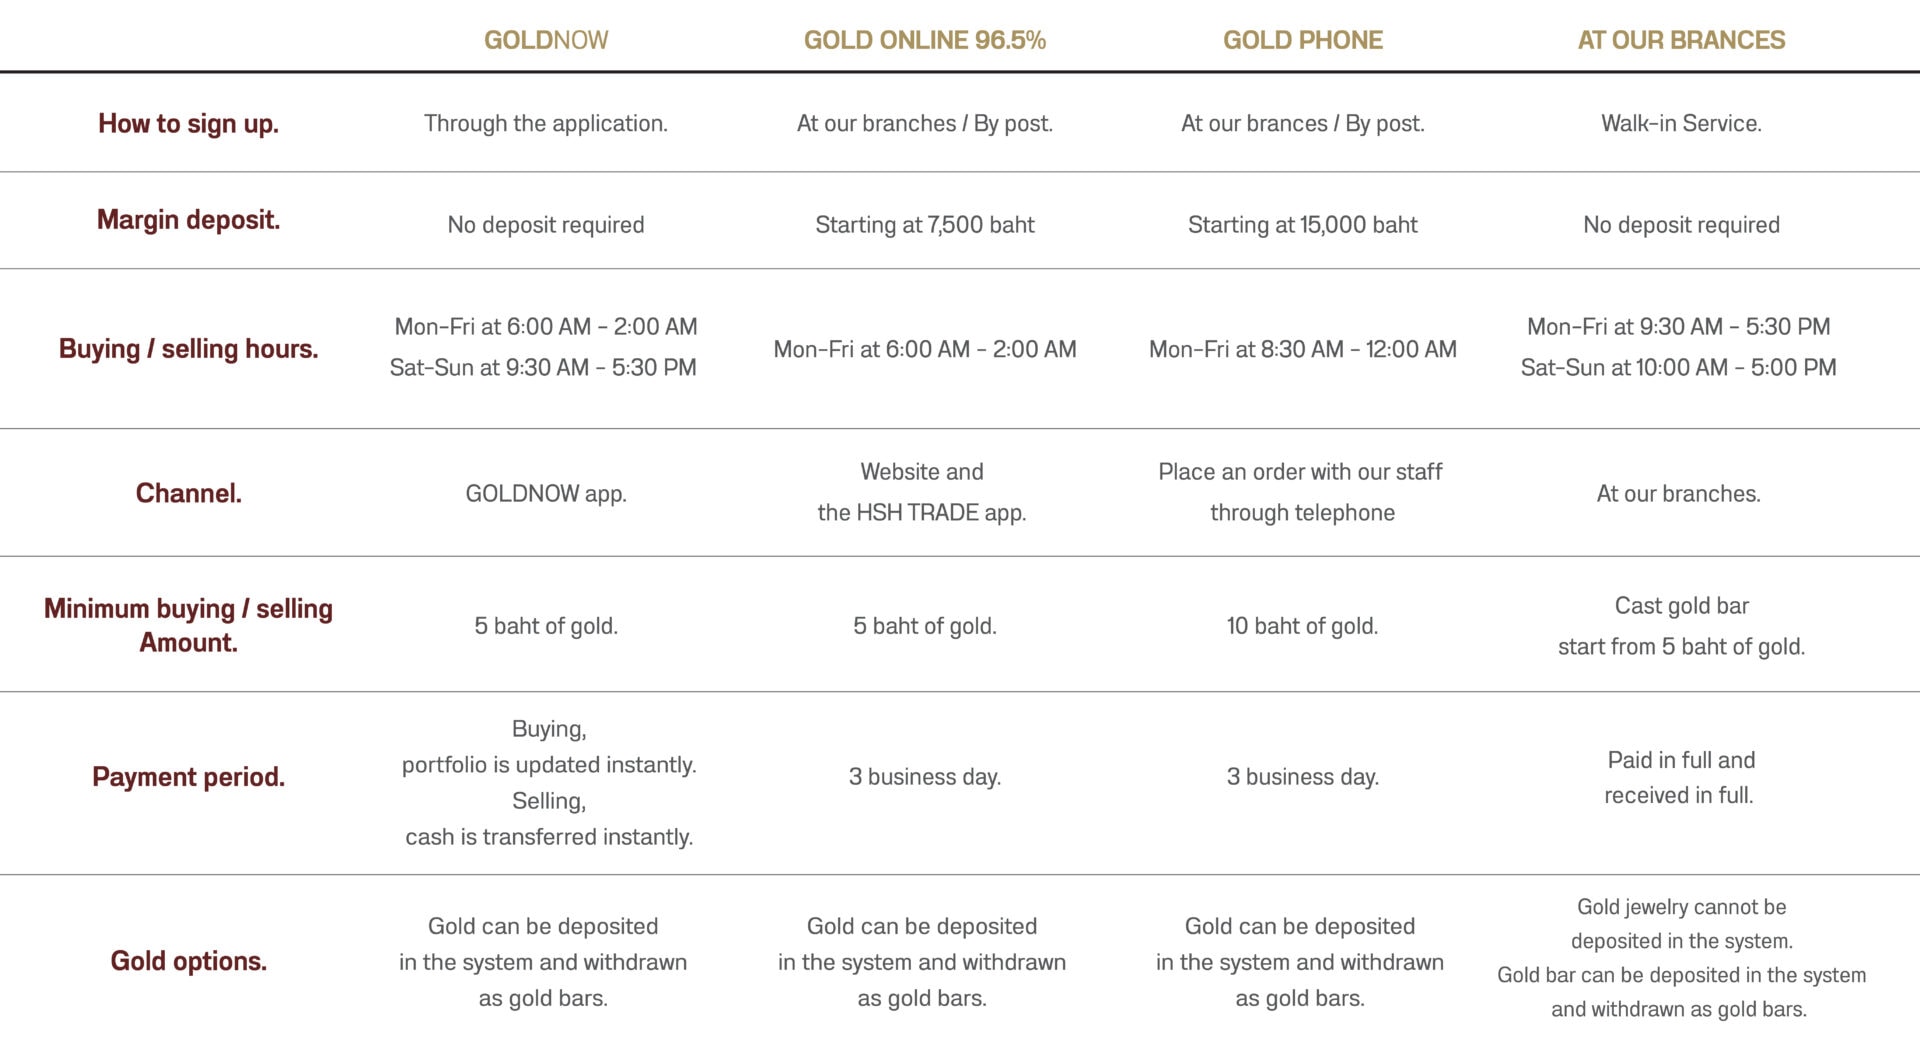The width and height of the screenshot is (1920, 1056).
Task: Select the "Payment period." row label
Action: (188, 777)
